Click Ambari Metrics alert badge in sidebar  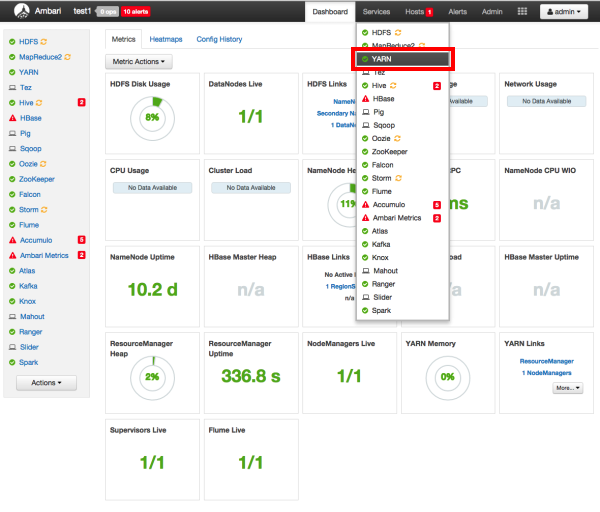82,255
